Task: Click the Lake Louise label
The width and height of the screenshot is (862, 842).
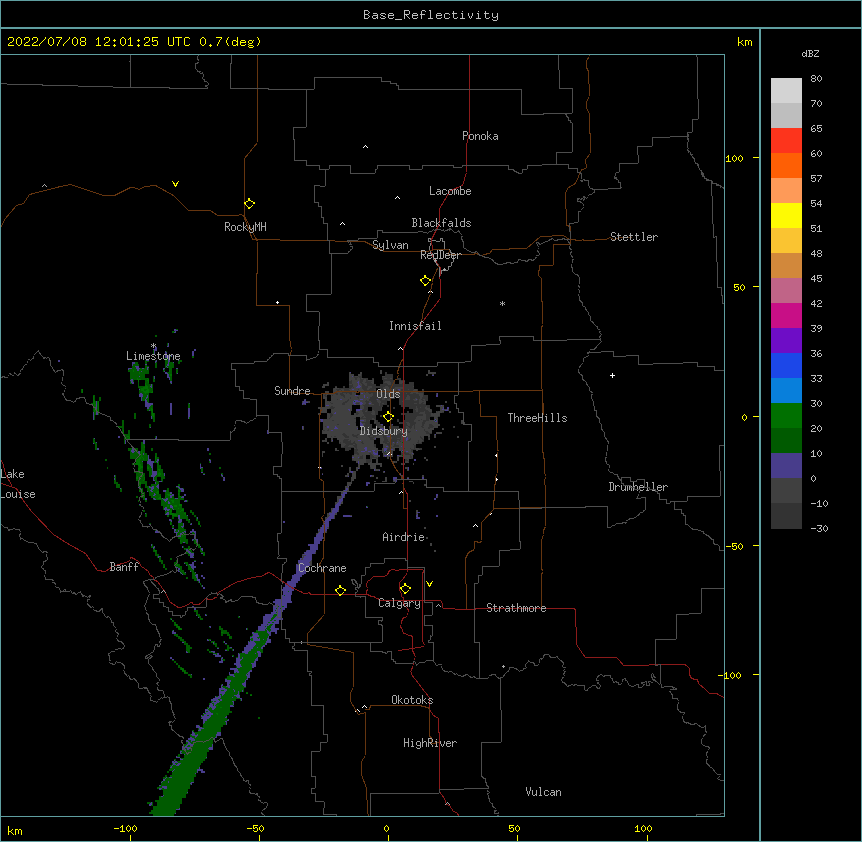Action: 18,484
